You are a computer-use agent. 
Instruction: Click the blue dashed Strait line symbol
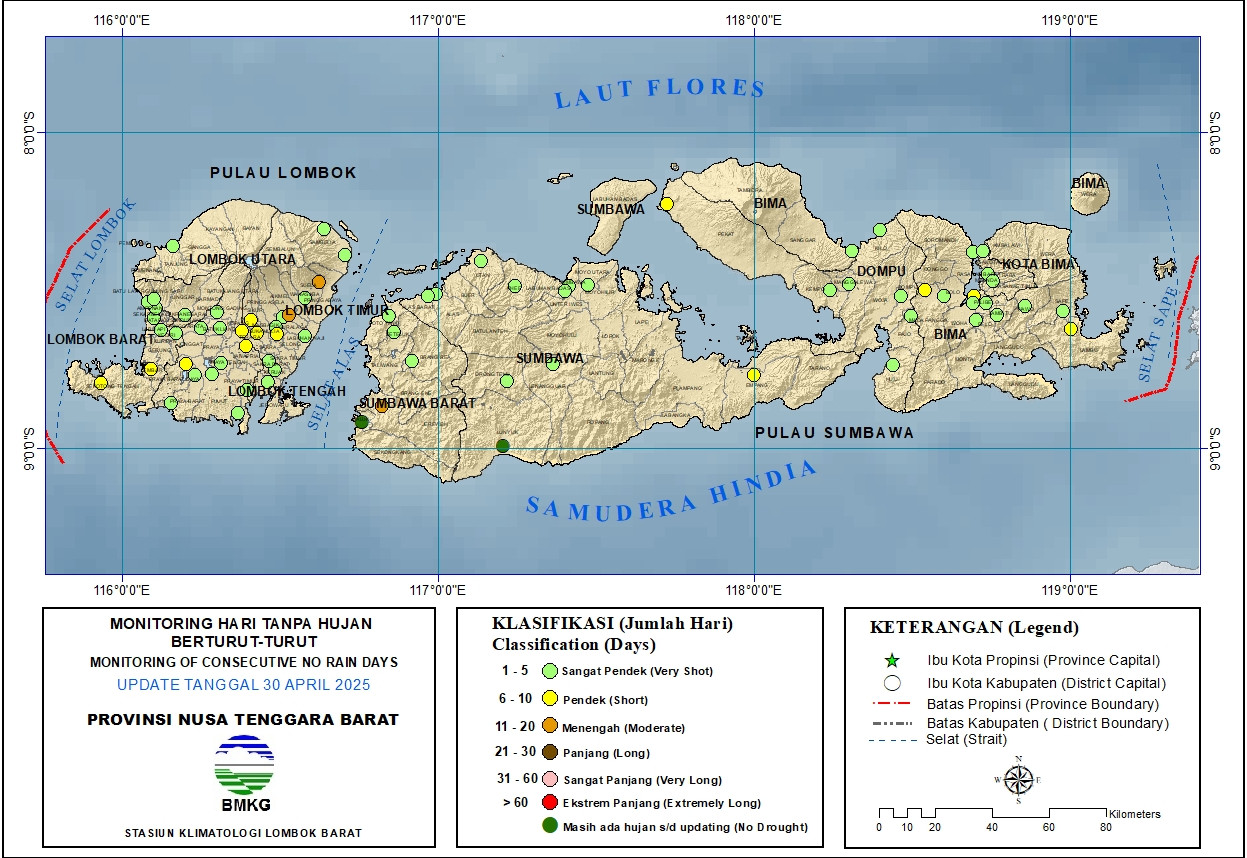pyautogui.click(x=892, y=740)
